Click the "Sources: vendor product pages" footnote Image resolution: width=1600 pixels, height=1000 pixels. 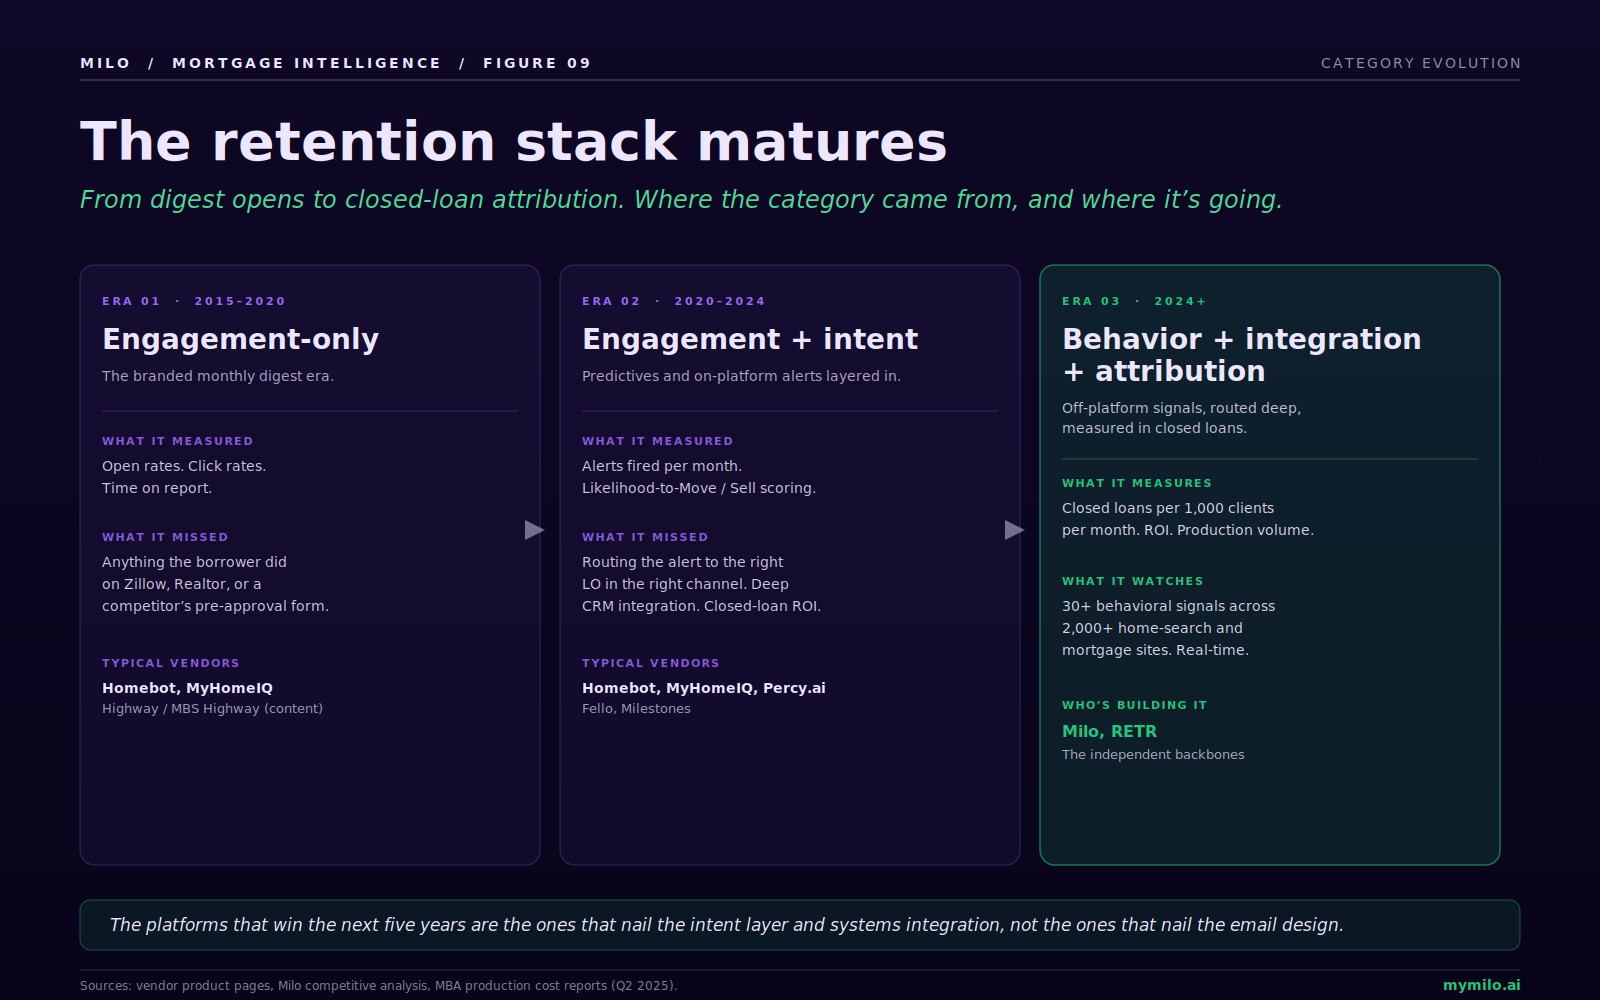click(x=378, y=986)
